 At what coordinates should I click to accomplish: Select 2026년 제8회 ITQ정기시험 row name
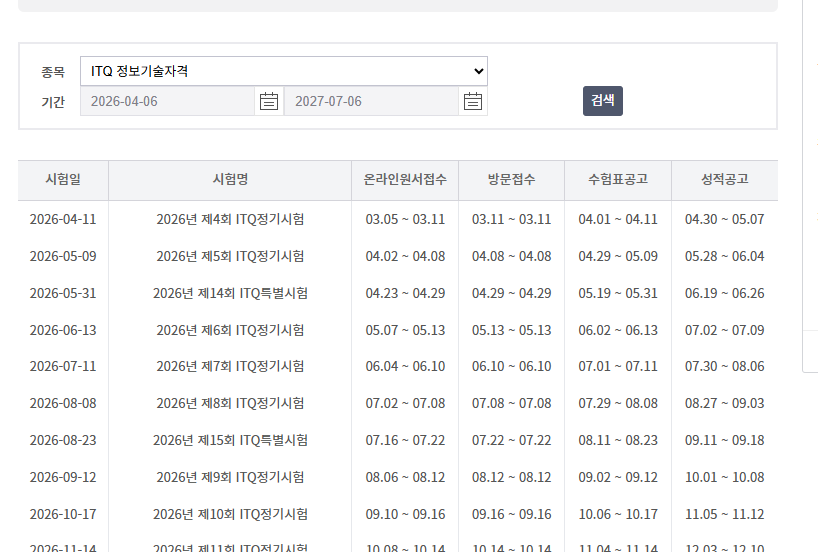[230, 403]
